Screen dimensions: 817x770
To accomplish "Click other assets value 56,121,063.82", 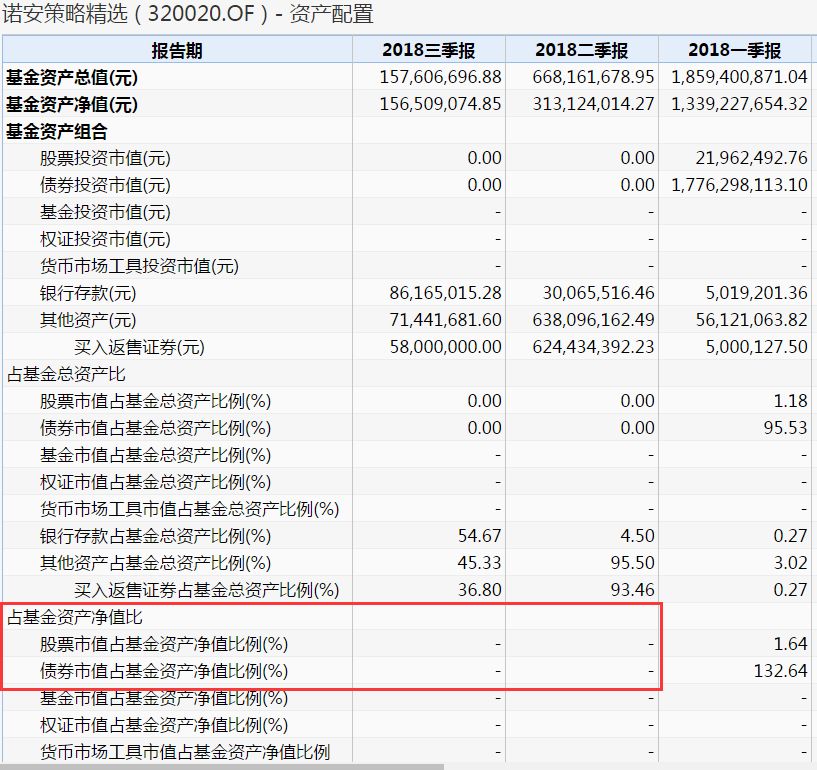I will 751,320.
